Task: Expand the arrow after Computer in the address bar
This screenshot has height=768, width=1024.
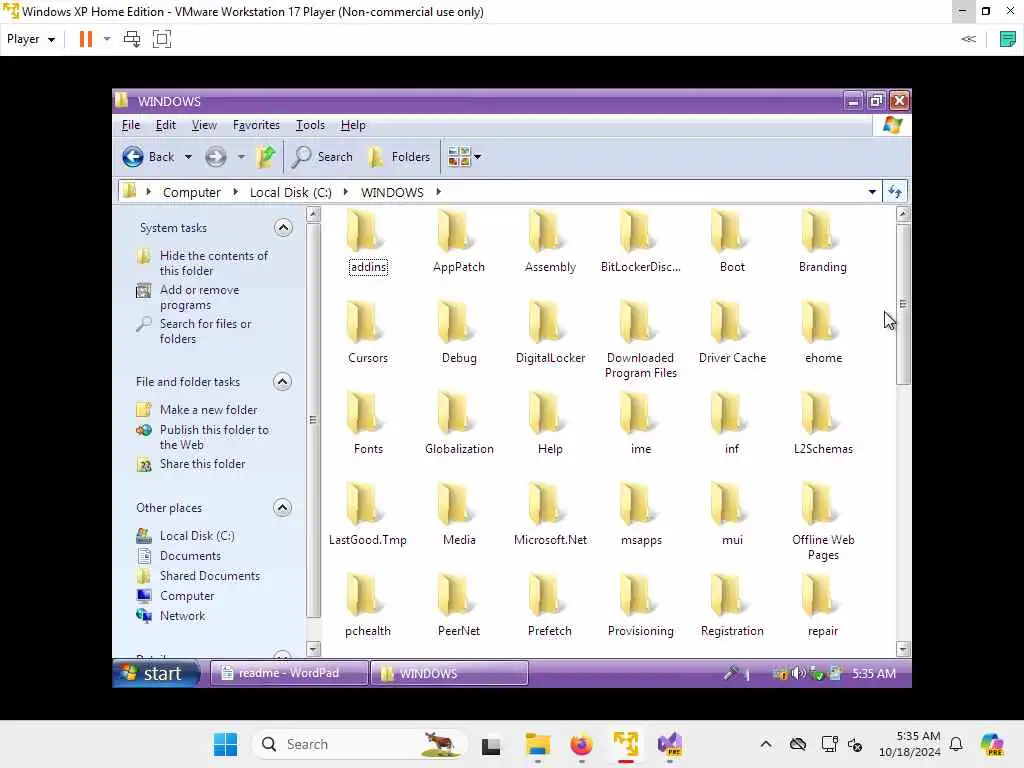Action: [x=236, y=192]
